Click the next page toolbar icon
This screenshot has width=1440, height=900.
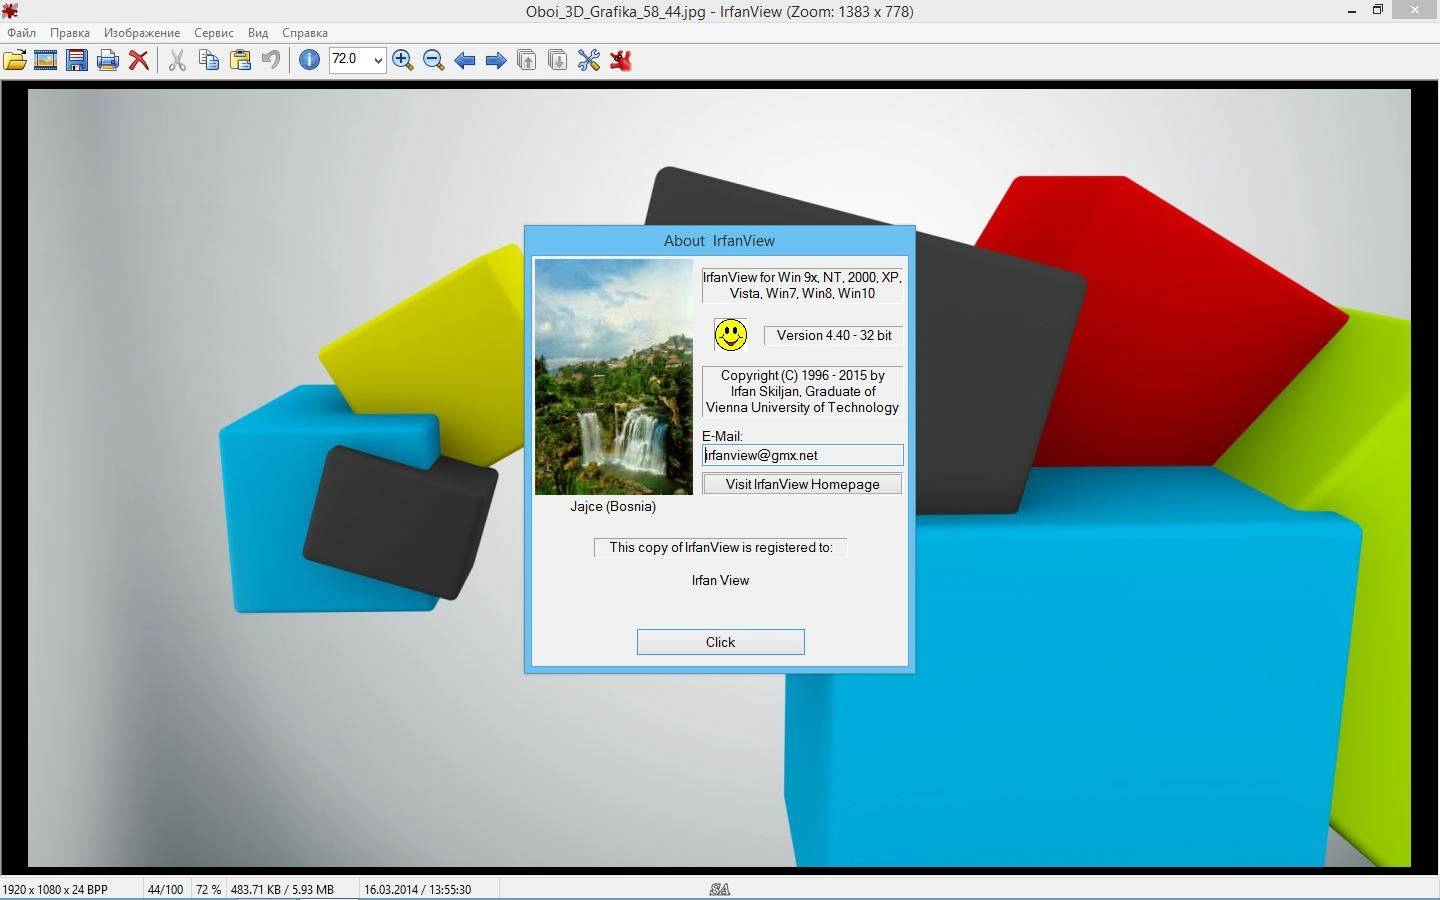point(558,60)
